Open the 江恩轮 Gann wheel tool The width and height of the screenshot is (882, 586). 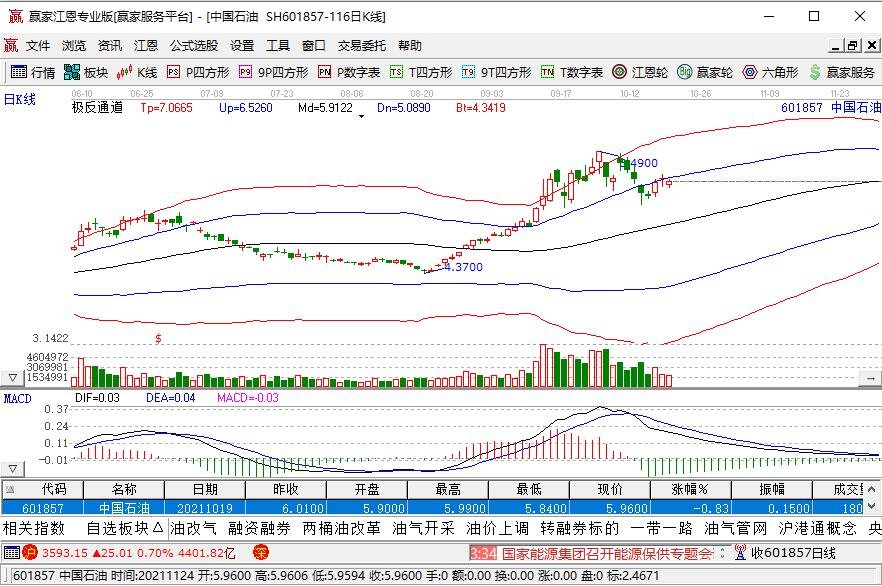(x=640, y=72)
